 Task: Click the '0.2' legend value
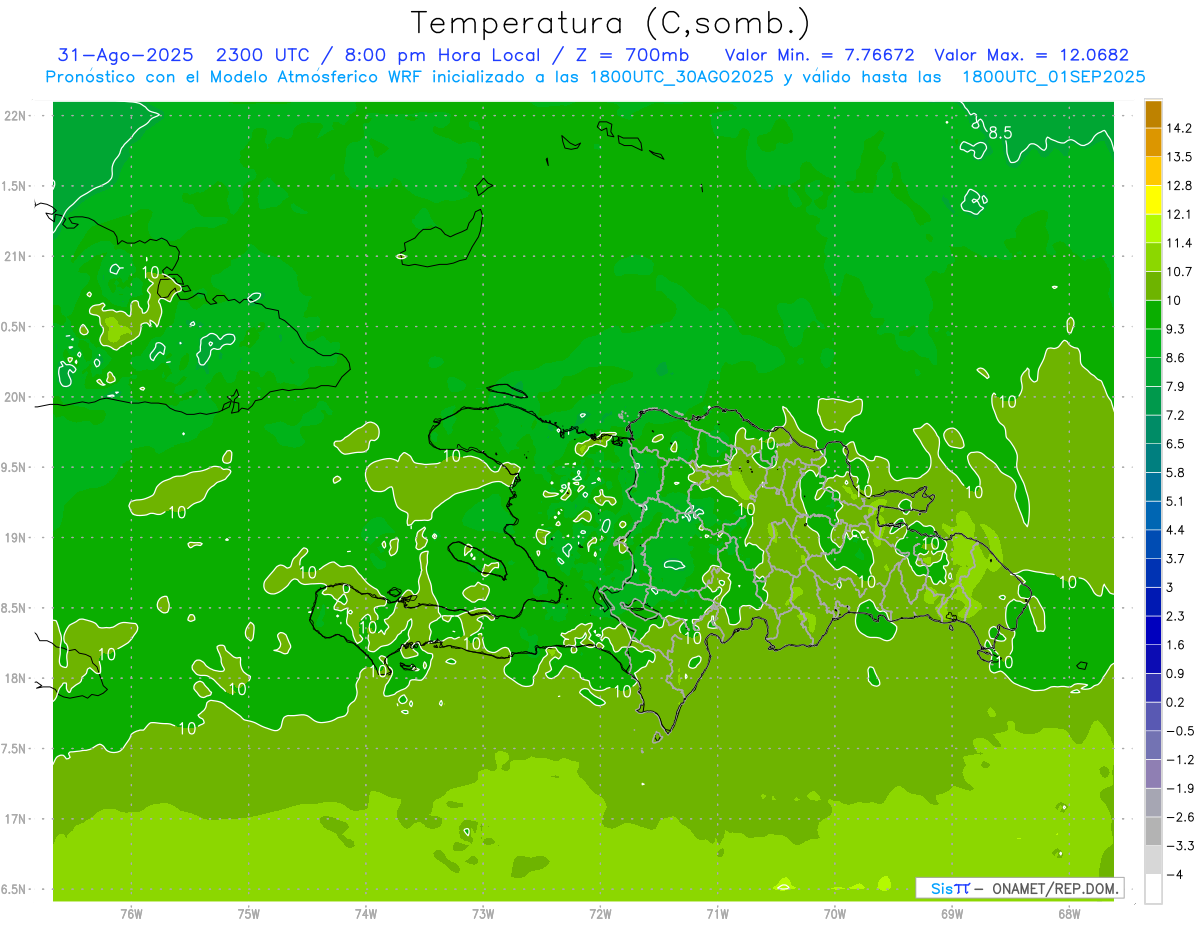pos(1175,701)
